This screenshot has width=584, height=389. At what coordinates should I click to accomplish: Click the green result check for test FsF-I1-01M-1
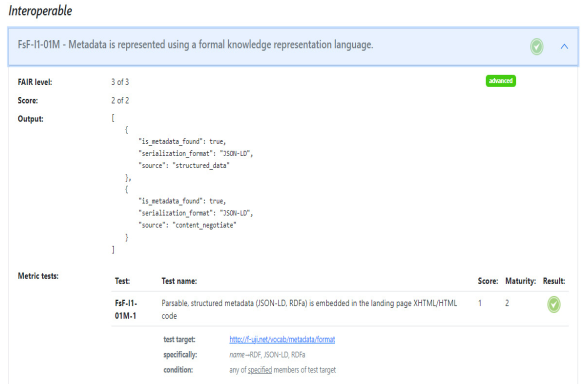(553, 304)
